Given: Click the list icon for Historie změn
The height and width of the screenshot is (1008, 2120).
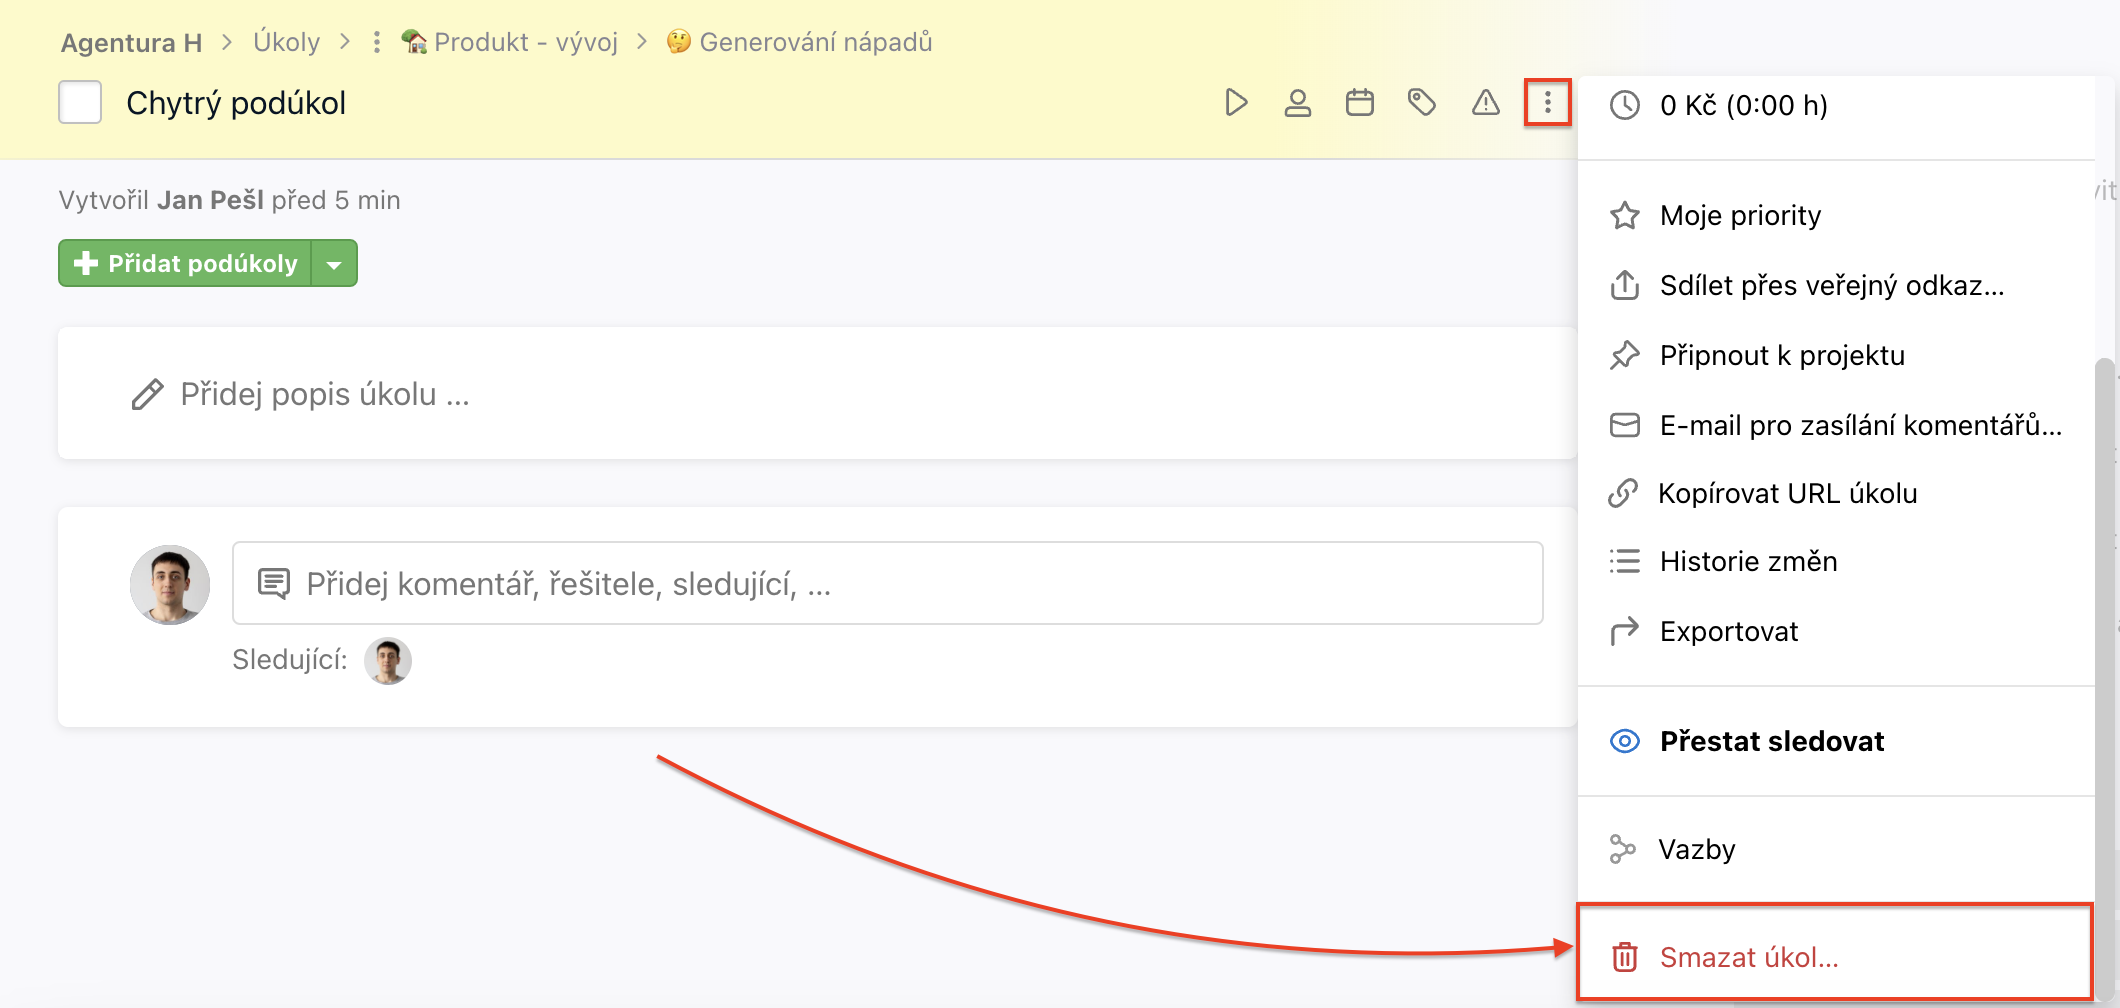Looking at the screenshot, I should click(1625, 561).
